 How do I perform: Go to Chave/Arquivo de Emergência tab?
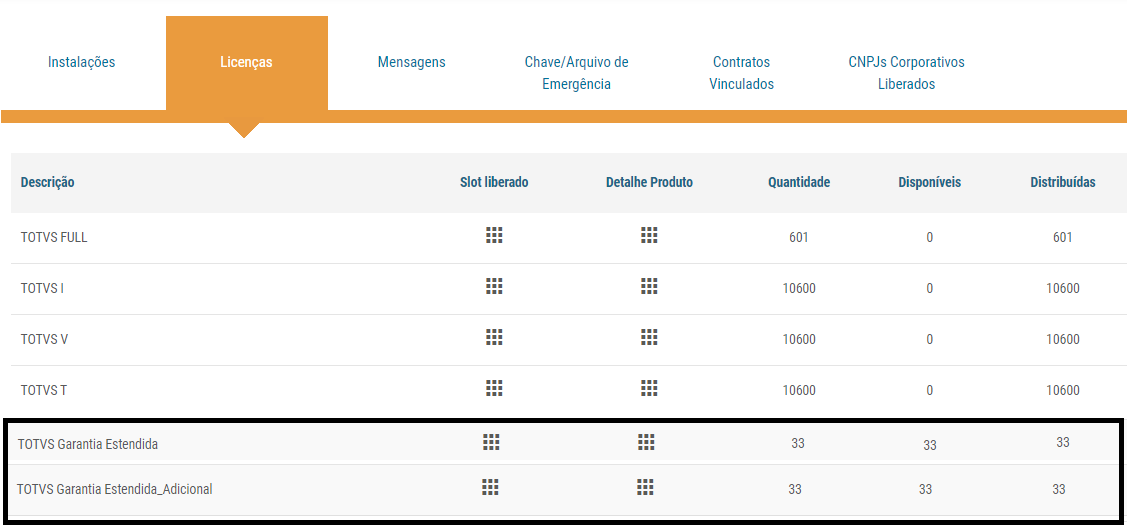click(576, 73)
